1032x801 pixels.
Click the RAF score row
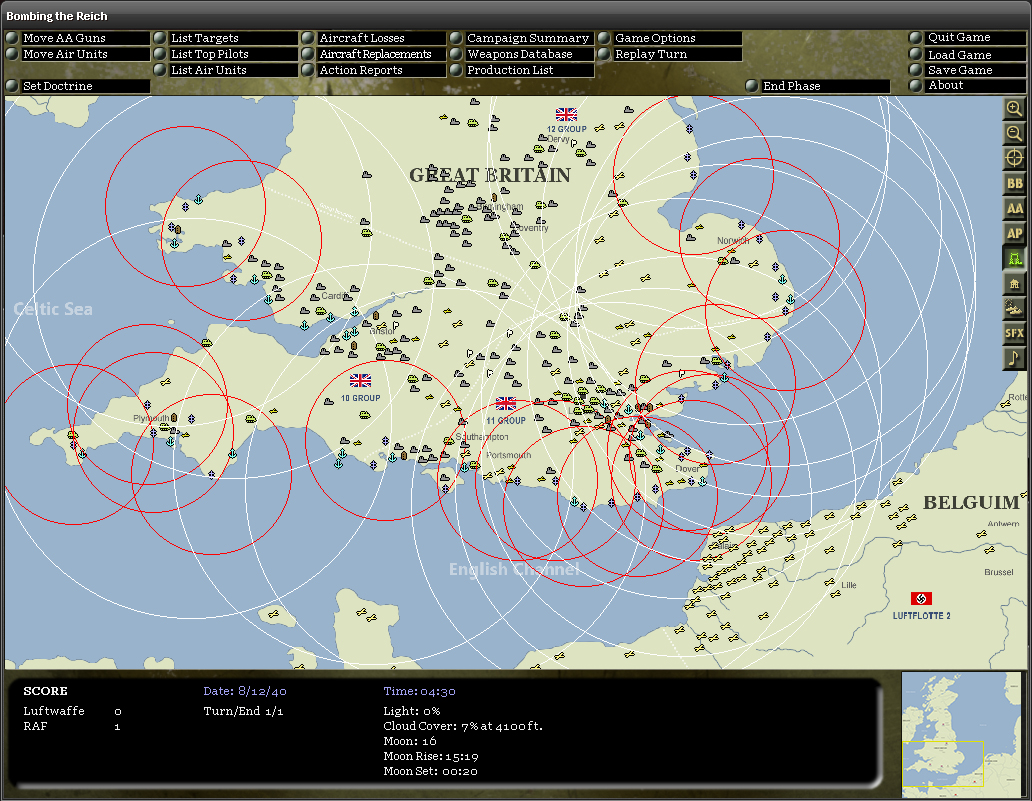(x=72, y=726)
